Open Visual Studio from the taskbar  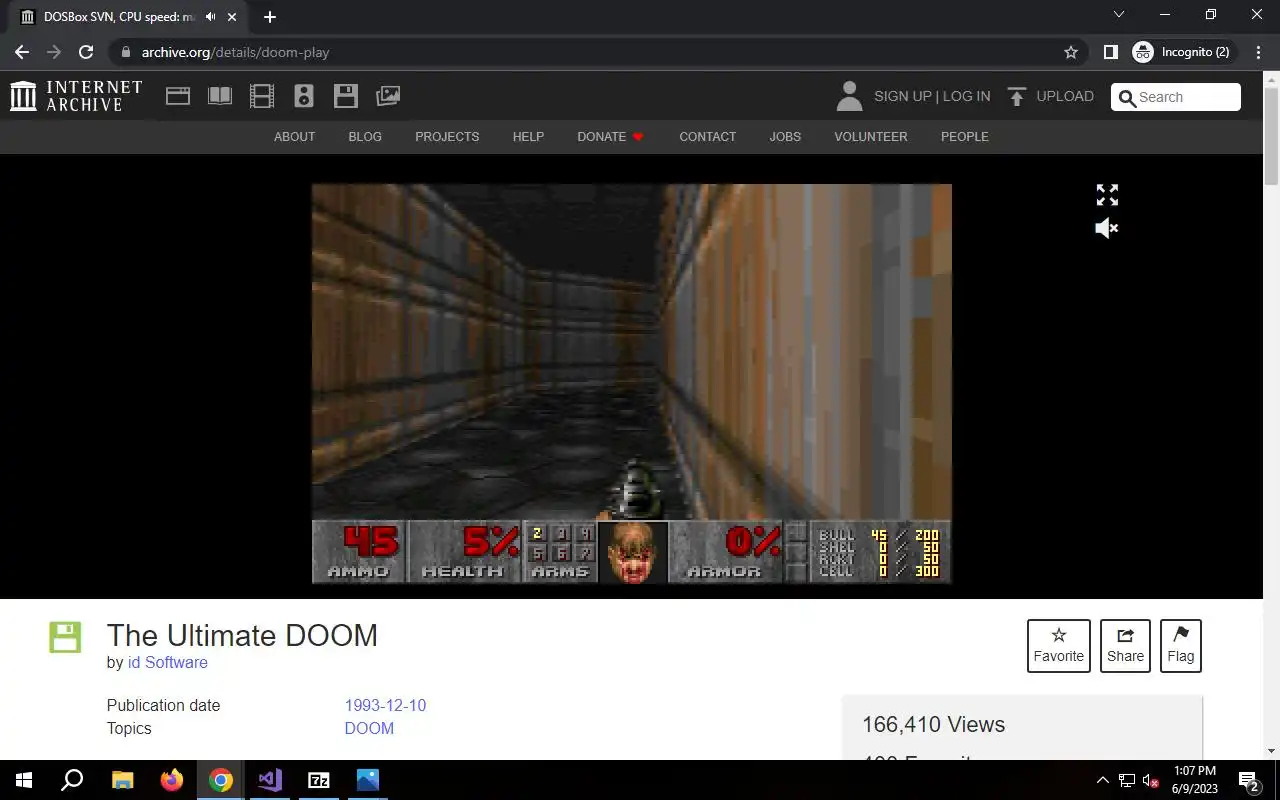pos(270,780)
